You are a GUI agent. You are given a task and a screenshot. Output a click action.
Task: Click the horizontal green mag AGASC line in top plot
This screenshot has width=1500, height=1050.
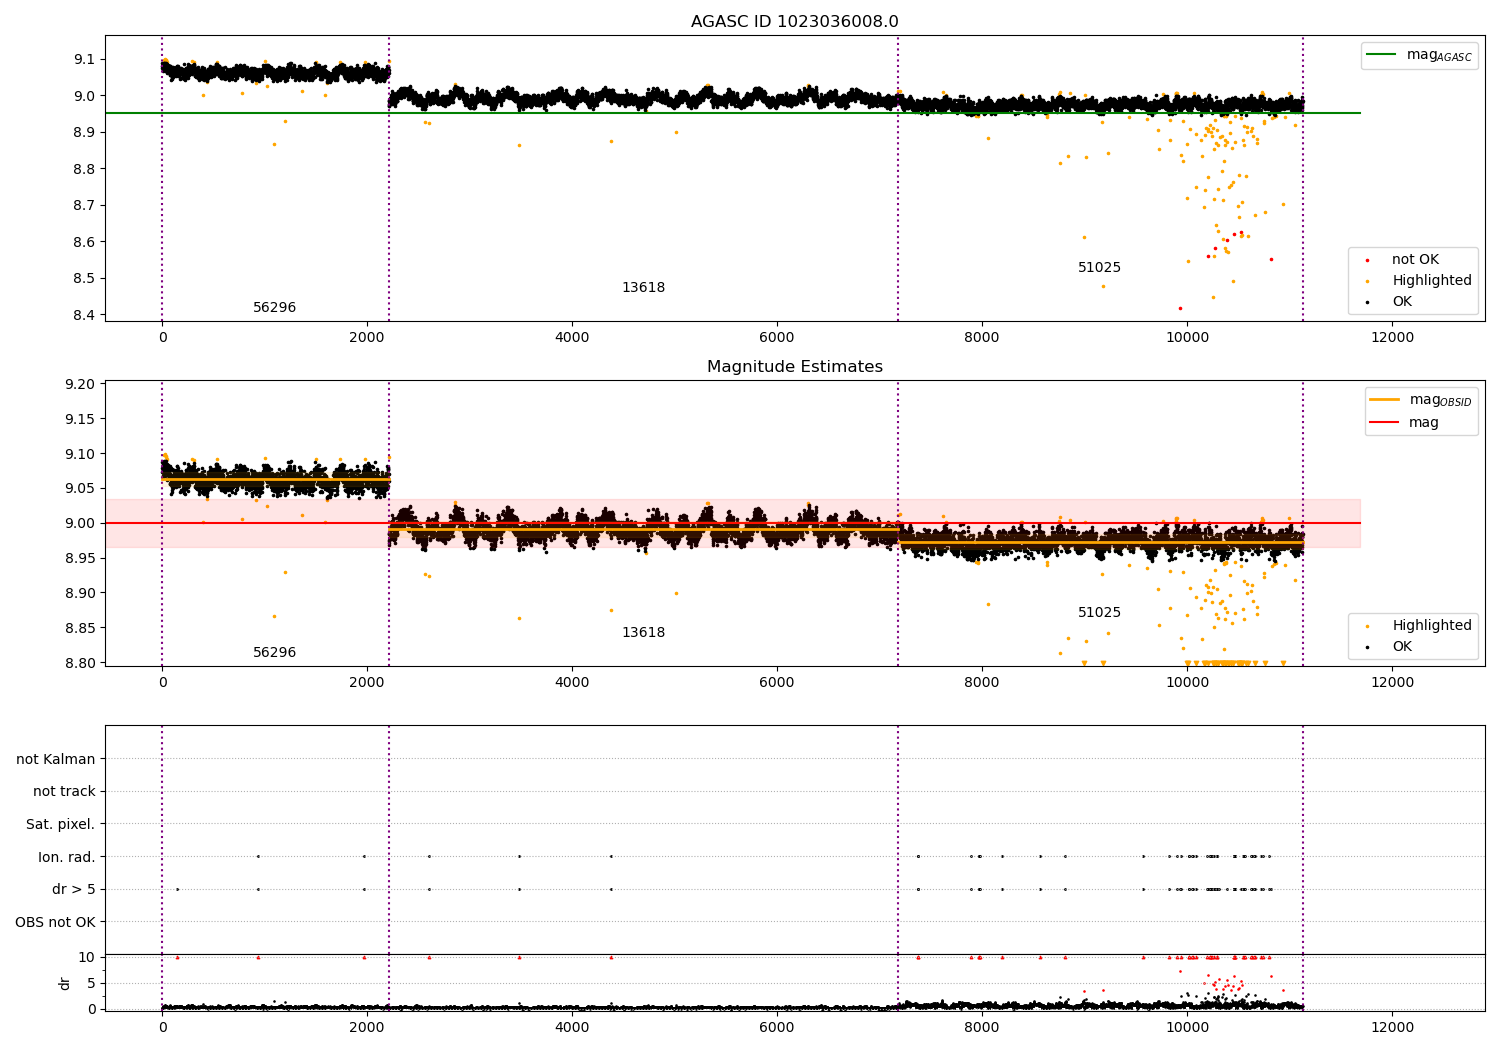[732, 113]
